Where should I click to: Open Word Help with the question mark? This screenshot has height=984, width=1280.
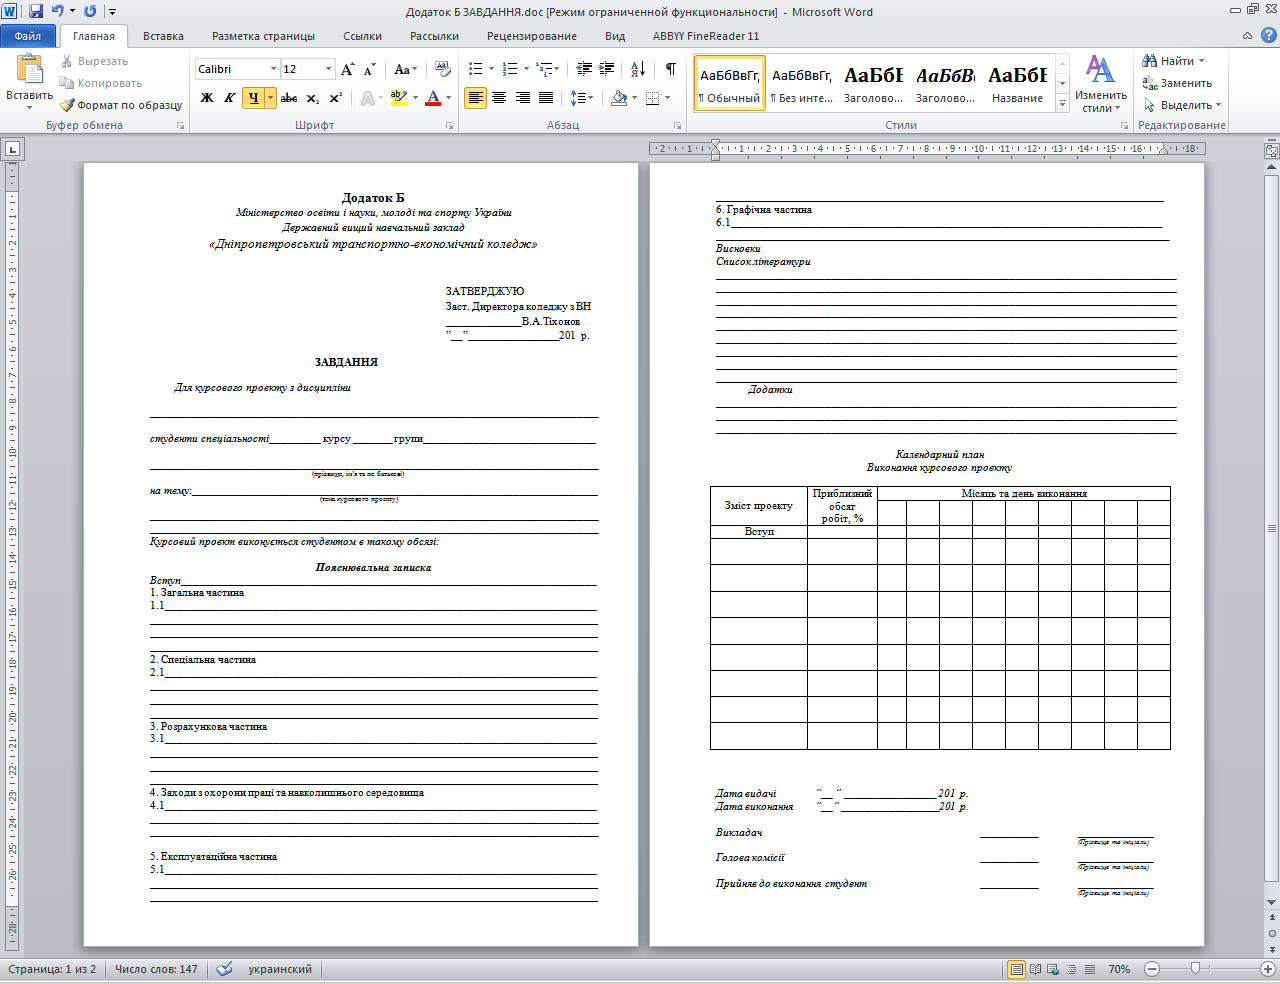pos(1268,36)
